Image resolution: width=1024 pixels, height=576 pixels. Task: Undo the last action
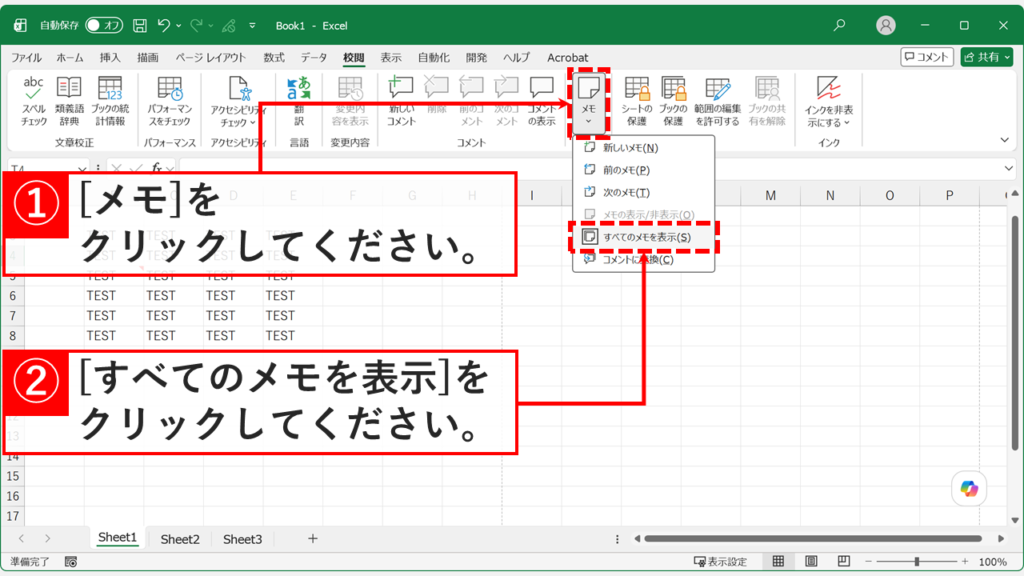[163, 25]
